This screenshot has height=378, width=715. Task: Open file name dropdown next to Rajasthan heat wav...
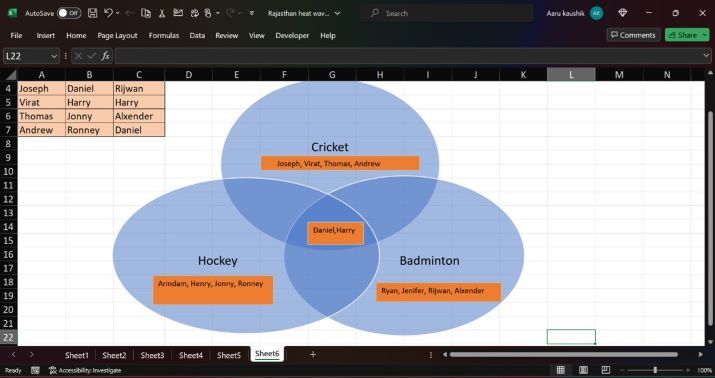(x=337, y=13)
